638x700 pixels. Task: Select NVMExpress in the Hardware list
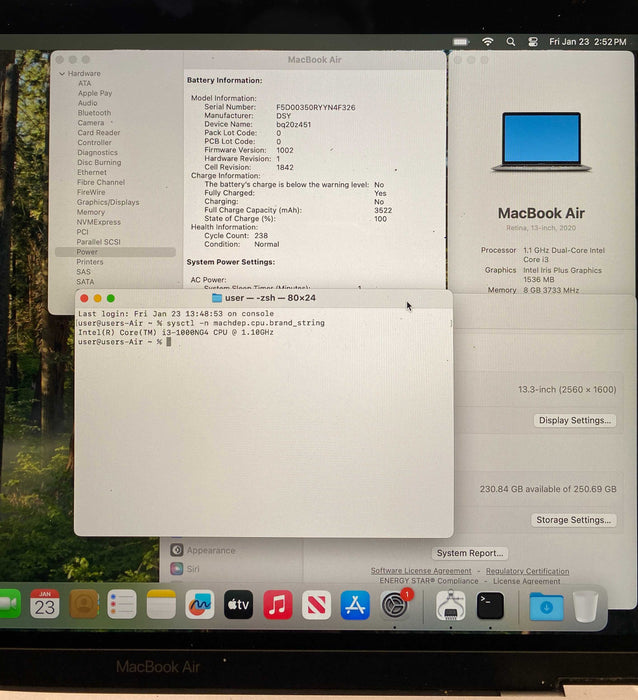click(x=99, y=222)
